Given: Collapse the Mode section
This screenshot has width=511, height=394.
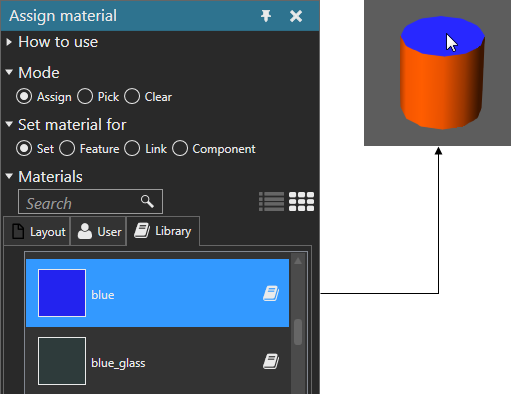Looking at the screenshot, I should [x=9, y=72].
